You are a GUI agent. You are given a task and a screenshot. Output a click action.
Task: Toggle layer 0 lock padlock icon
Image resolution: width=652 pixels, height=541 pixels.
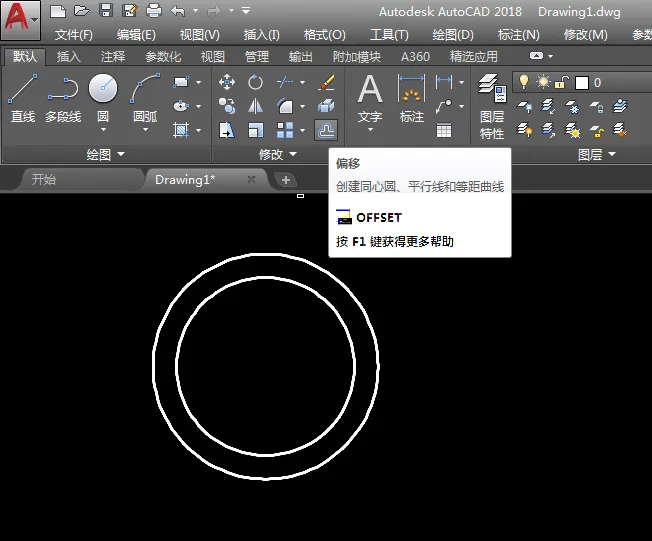pyautogui.click(x=562, y=82)
